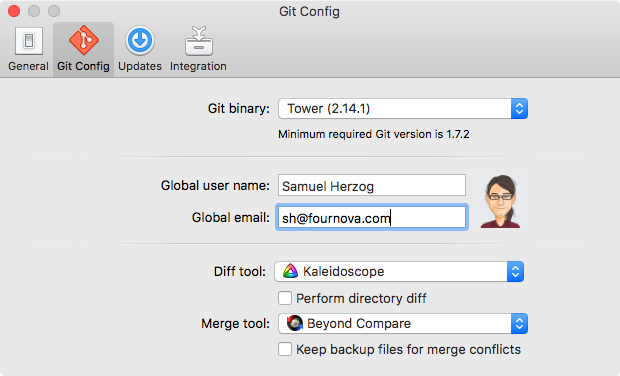This screenshot has width=620, height=376.
Task: Switch to the Integration tab label
Action: tap(198, 66)
